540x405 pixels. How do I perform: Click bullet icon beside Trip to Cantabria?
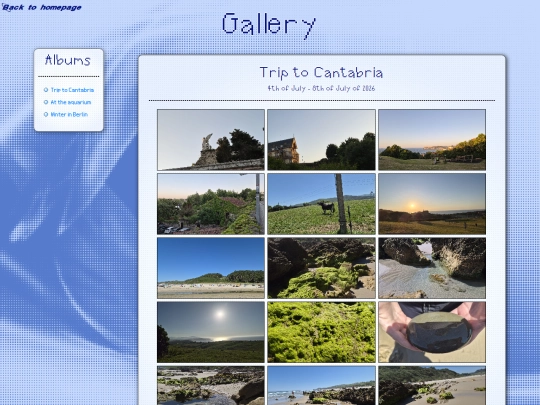point(46,90)
